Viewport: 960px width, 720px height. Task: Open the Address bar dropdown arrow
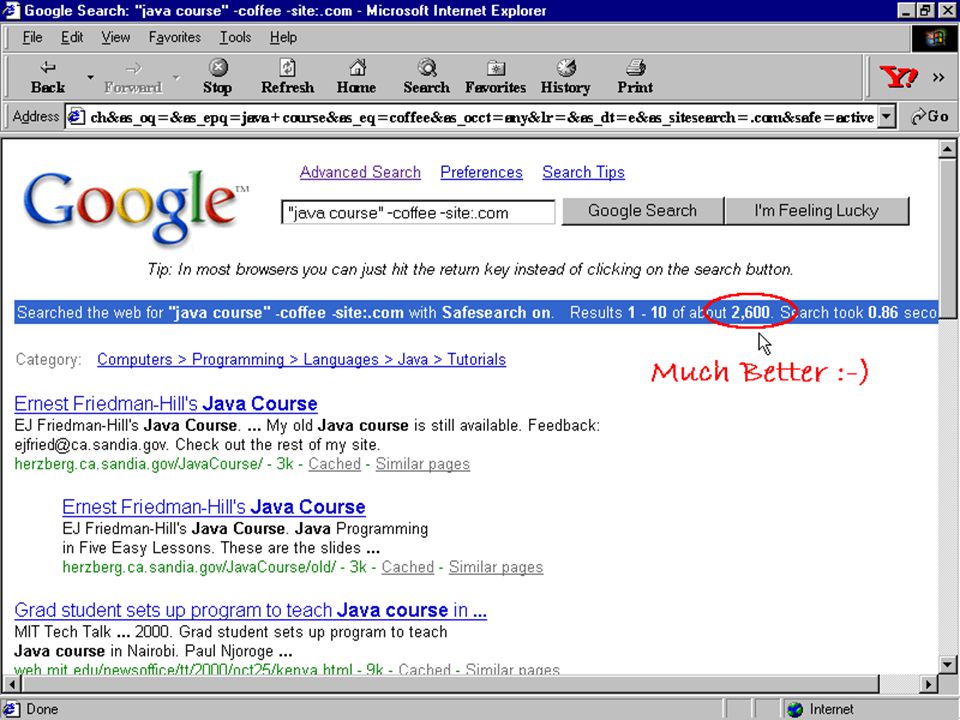click(887, 116)
